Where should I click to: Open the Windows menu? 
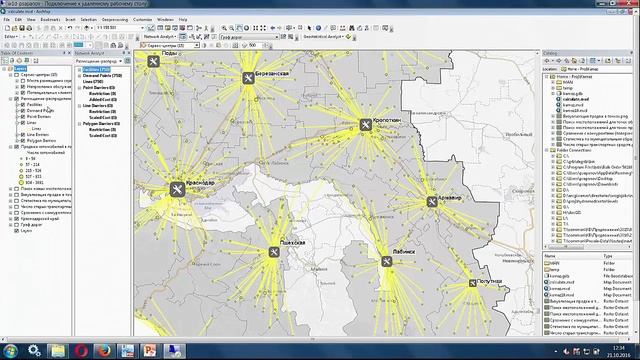click(165, 20)
